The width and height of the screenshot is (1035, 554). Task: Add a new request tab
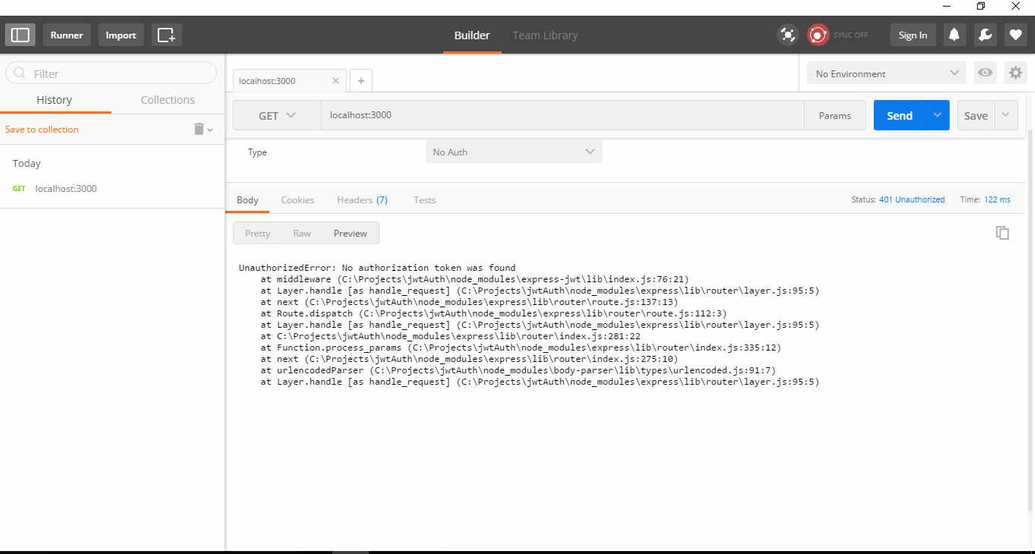(361, 81)
